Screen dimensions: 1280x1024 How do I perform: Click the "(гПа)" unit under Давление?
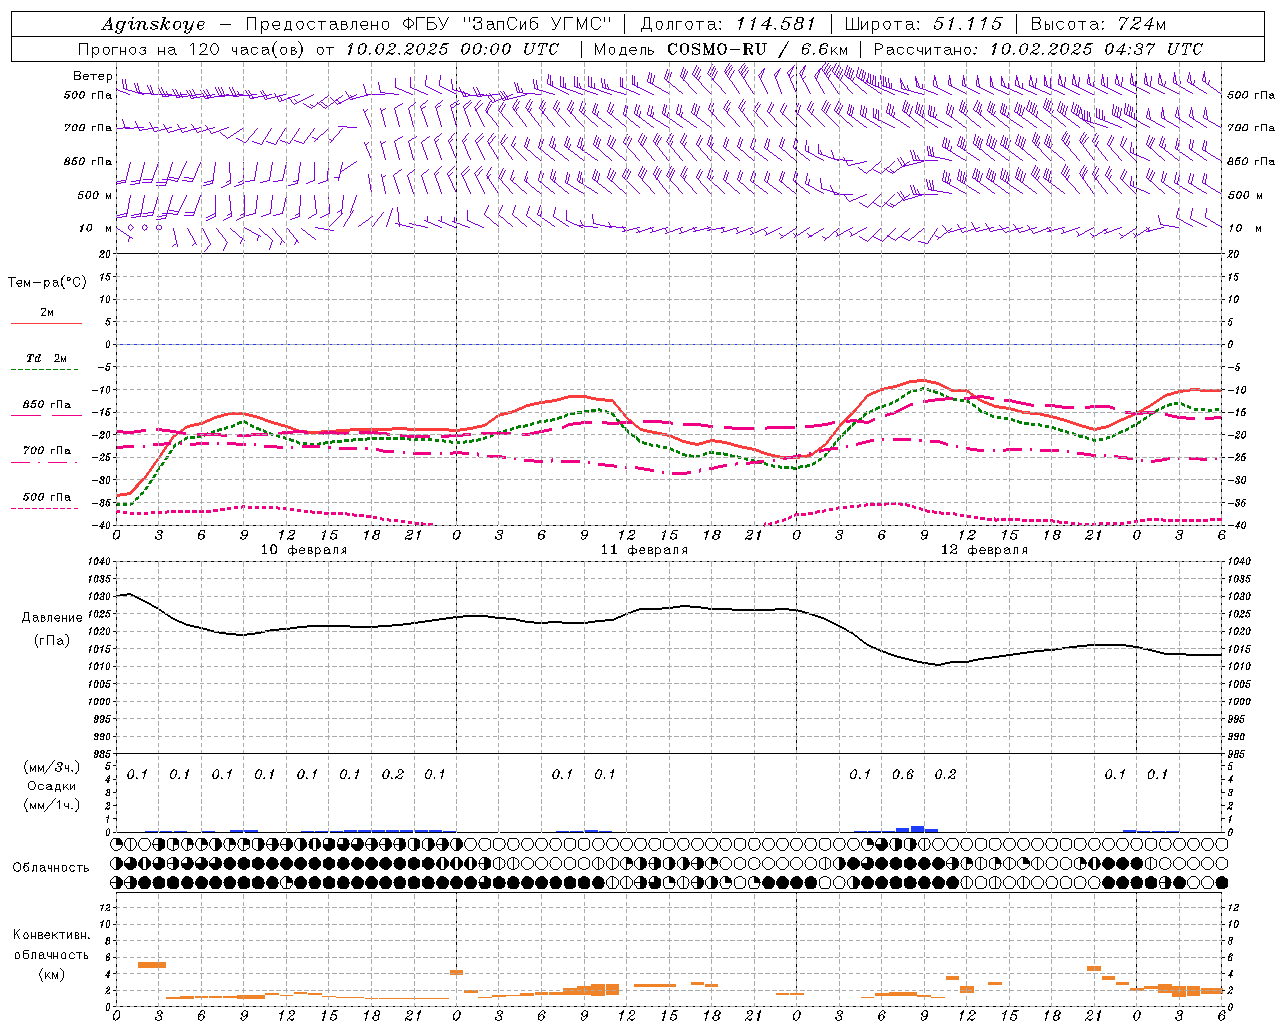[x=52, y=641]
